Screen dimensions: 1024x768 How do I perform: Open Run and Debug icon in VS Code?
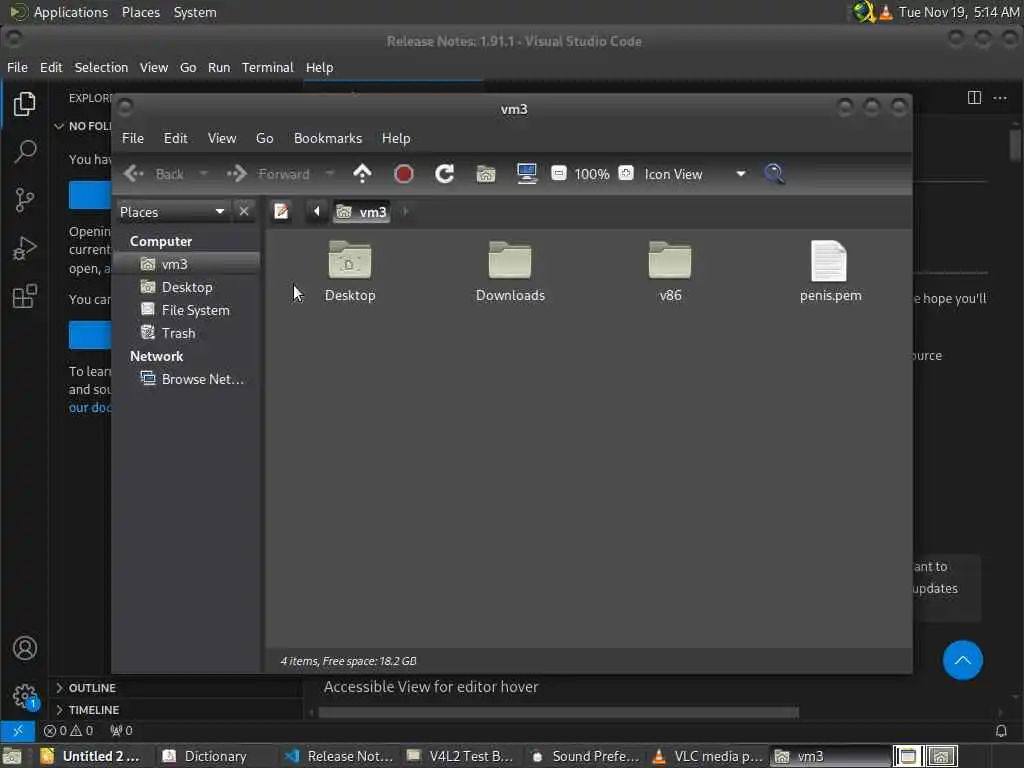(24, 248)
